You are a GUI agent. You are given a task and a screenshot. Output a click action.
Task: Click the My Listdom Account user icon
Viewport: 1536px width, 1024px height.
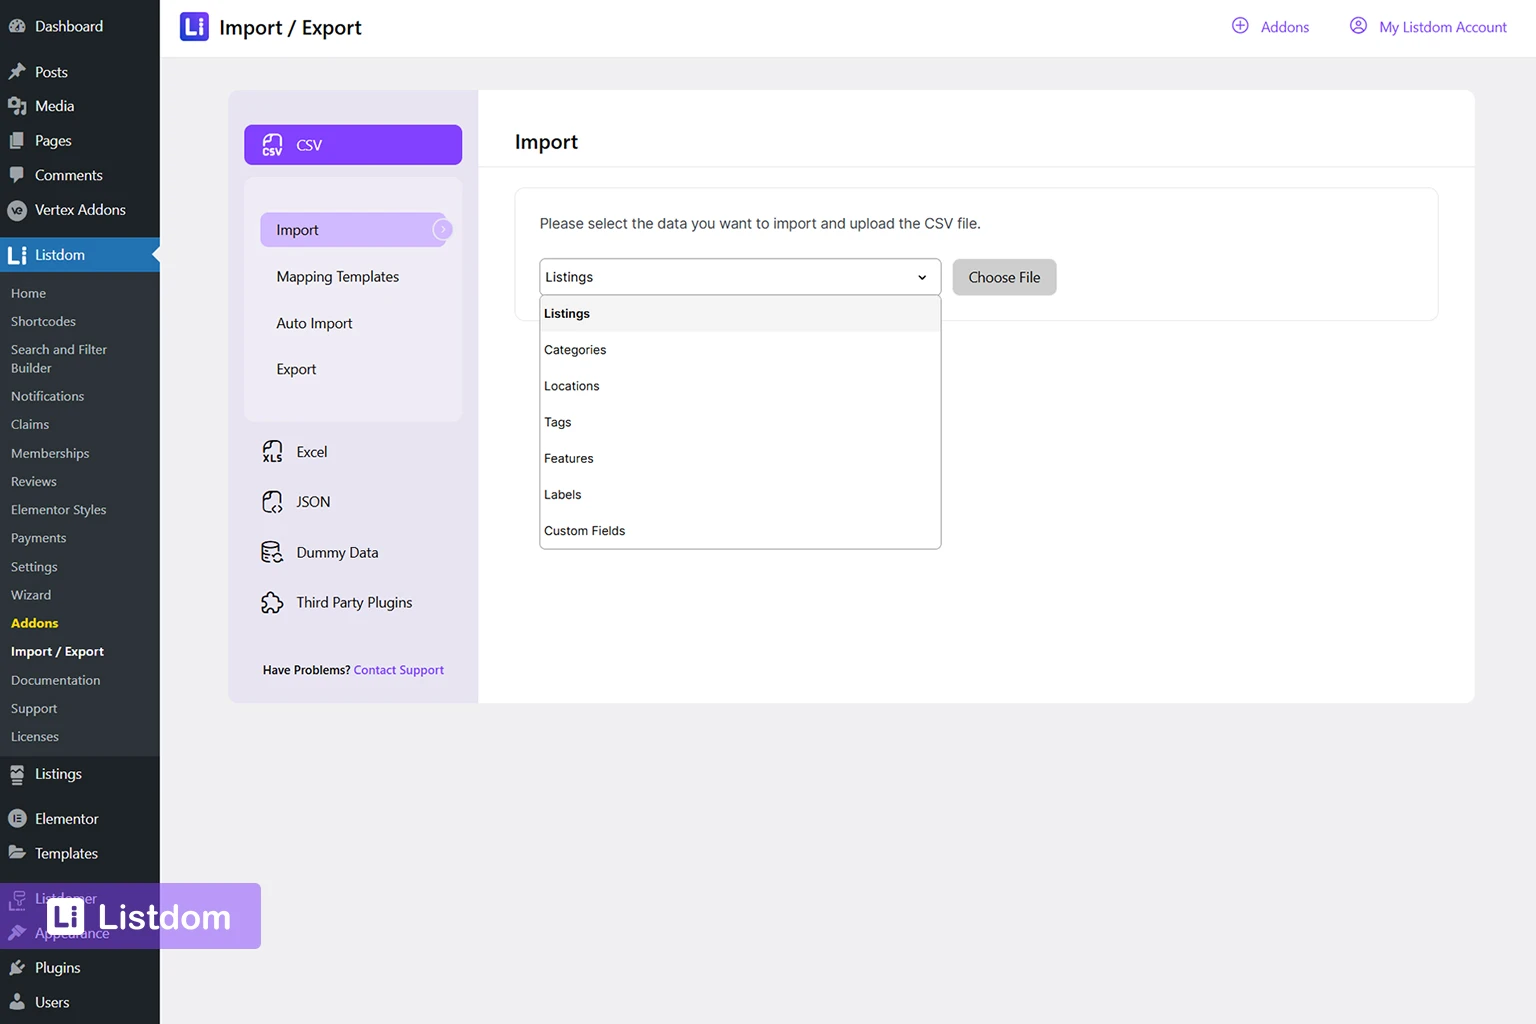click(1358, 26)
